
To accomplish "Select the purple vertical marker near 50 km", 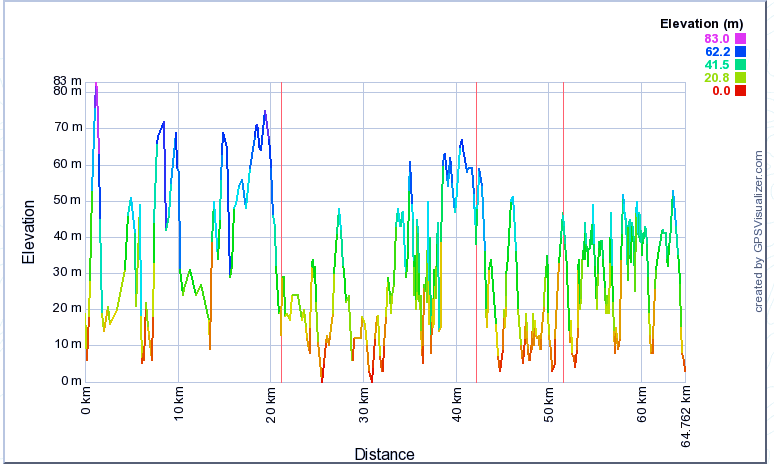I will point(563,230).
